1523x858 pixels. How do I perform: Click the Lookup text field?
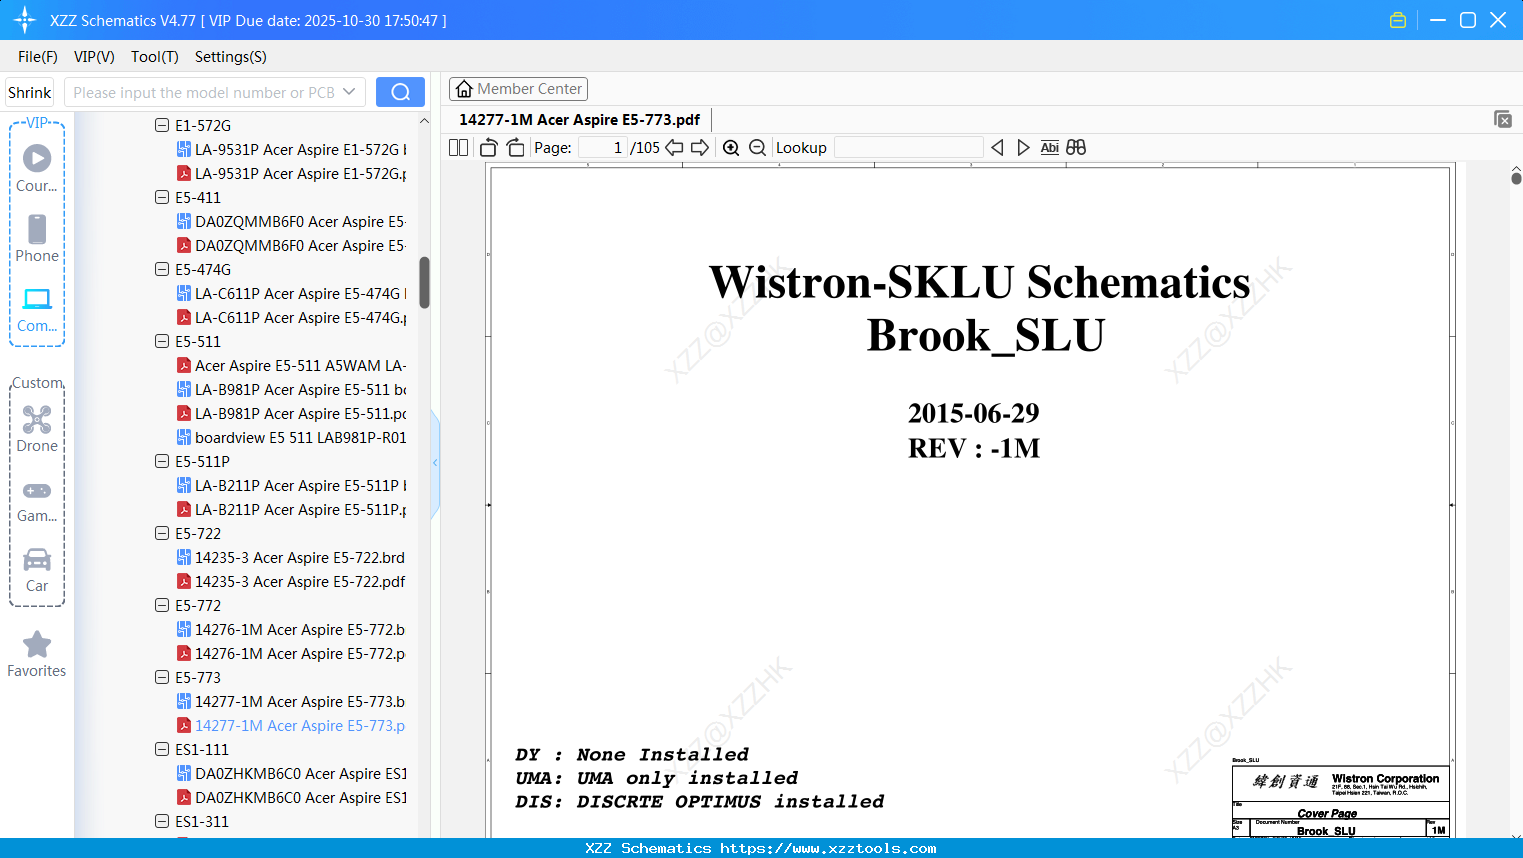[x=908, y=148]
